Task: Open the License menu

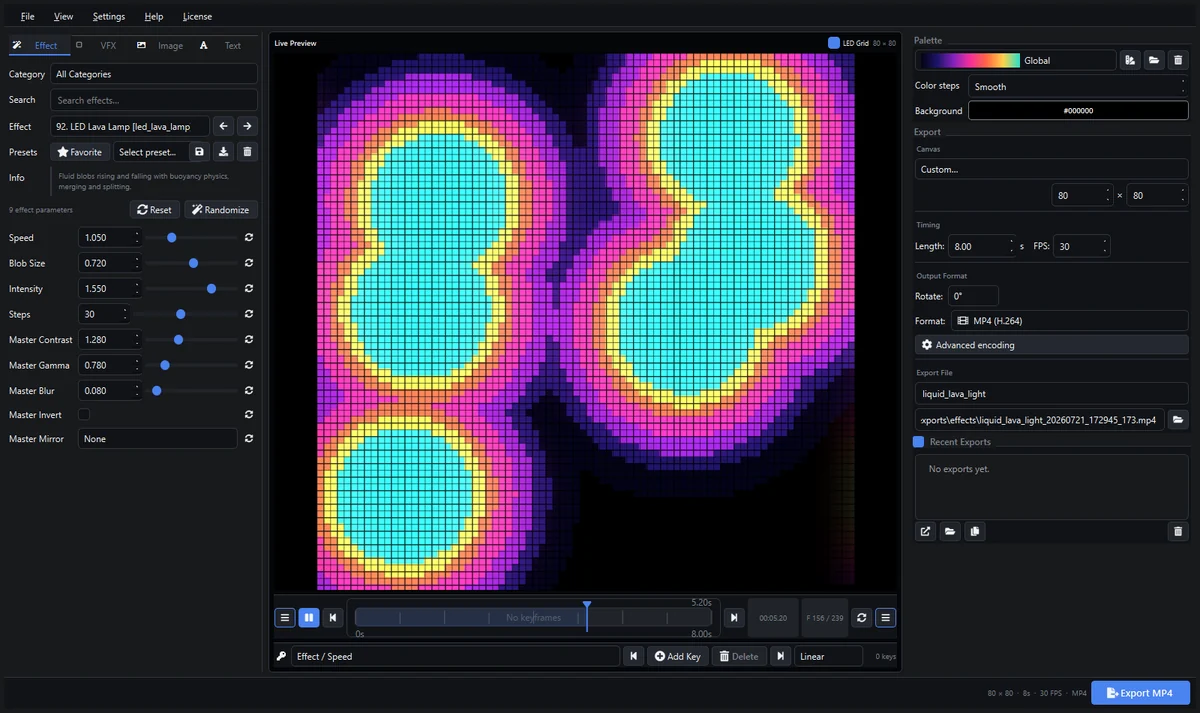Action: click(x=197, y=17)
